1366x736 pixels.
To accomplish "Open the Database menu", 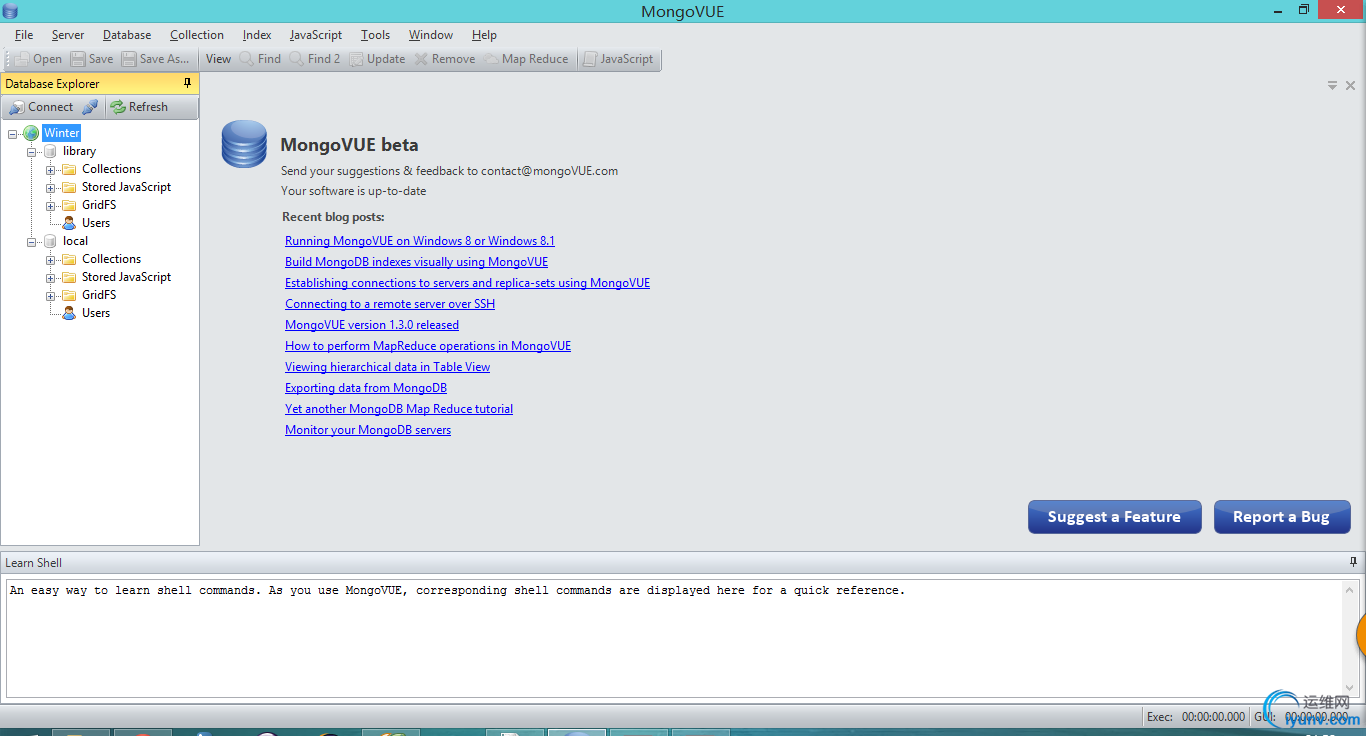I will pyautogui.click(x=127, y=35).
